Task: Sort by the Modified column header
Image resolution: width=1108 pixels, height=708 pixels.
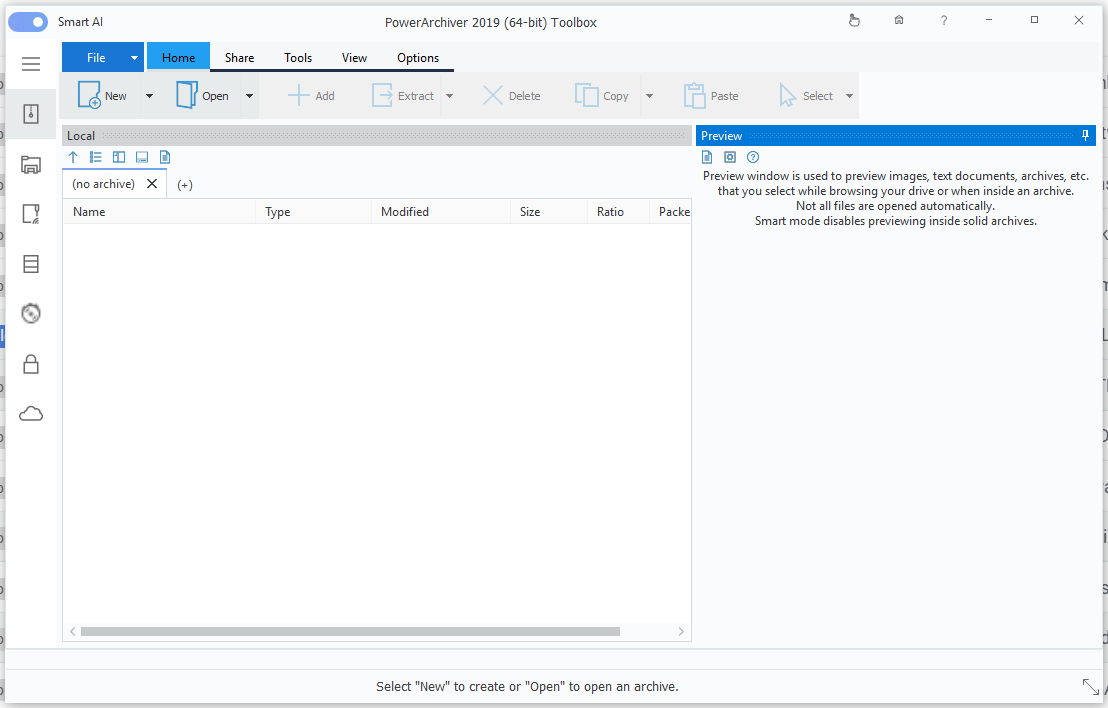Action: pyautogui.click(x=441, y=211)
